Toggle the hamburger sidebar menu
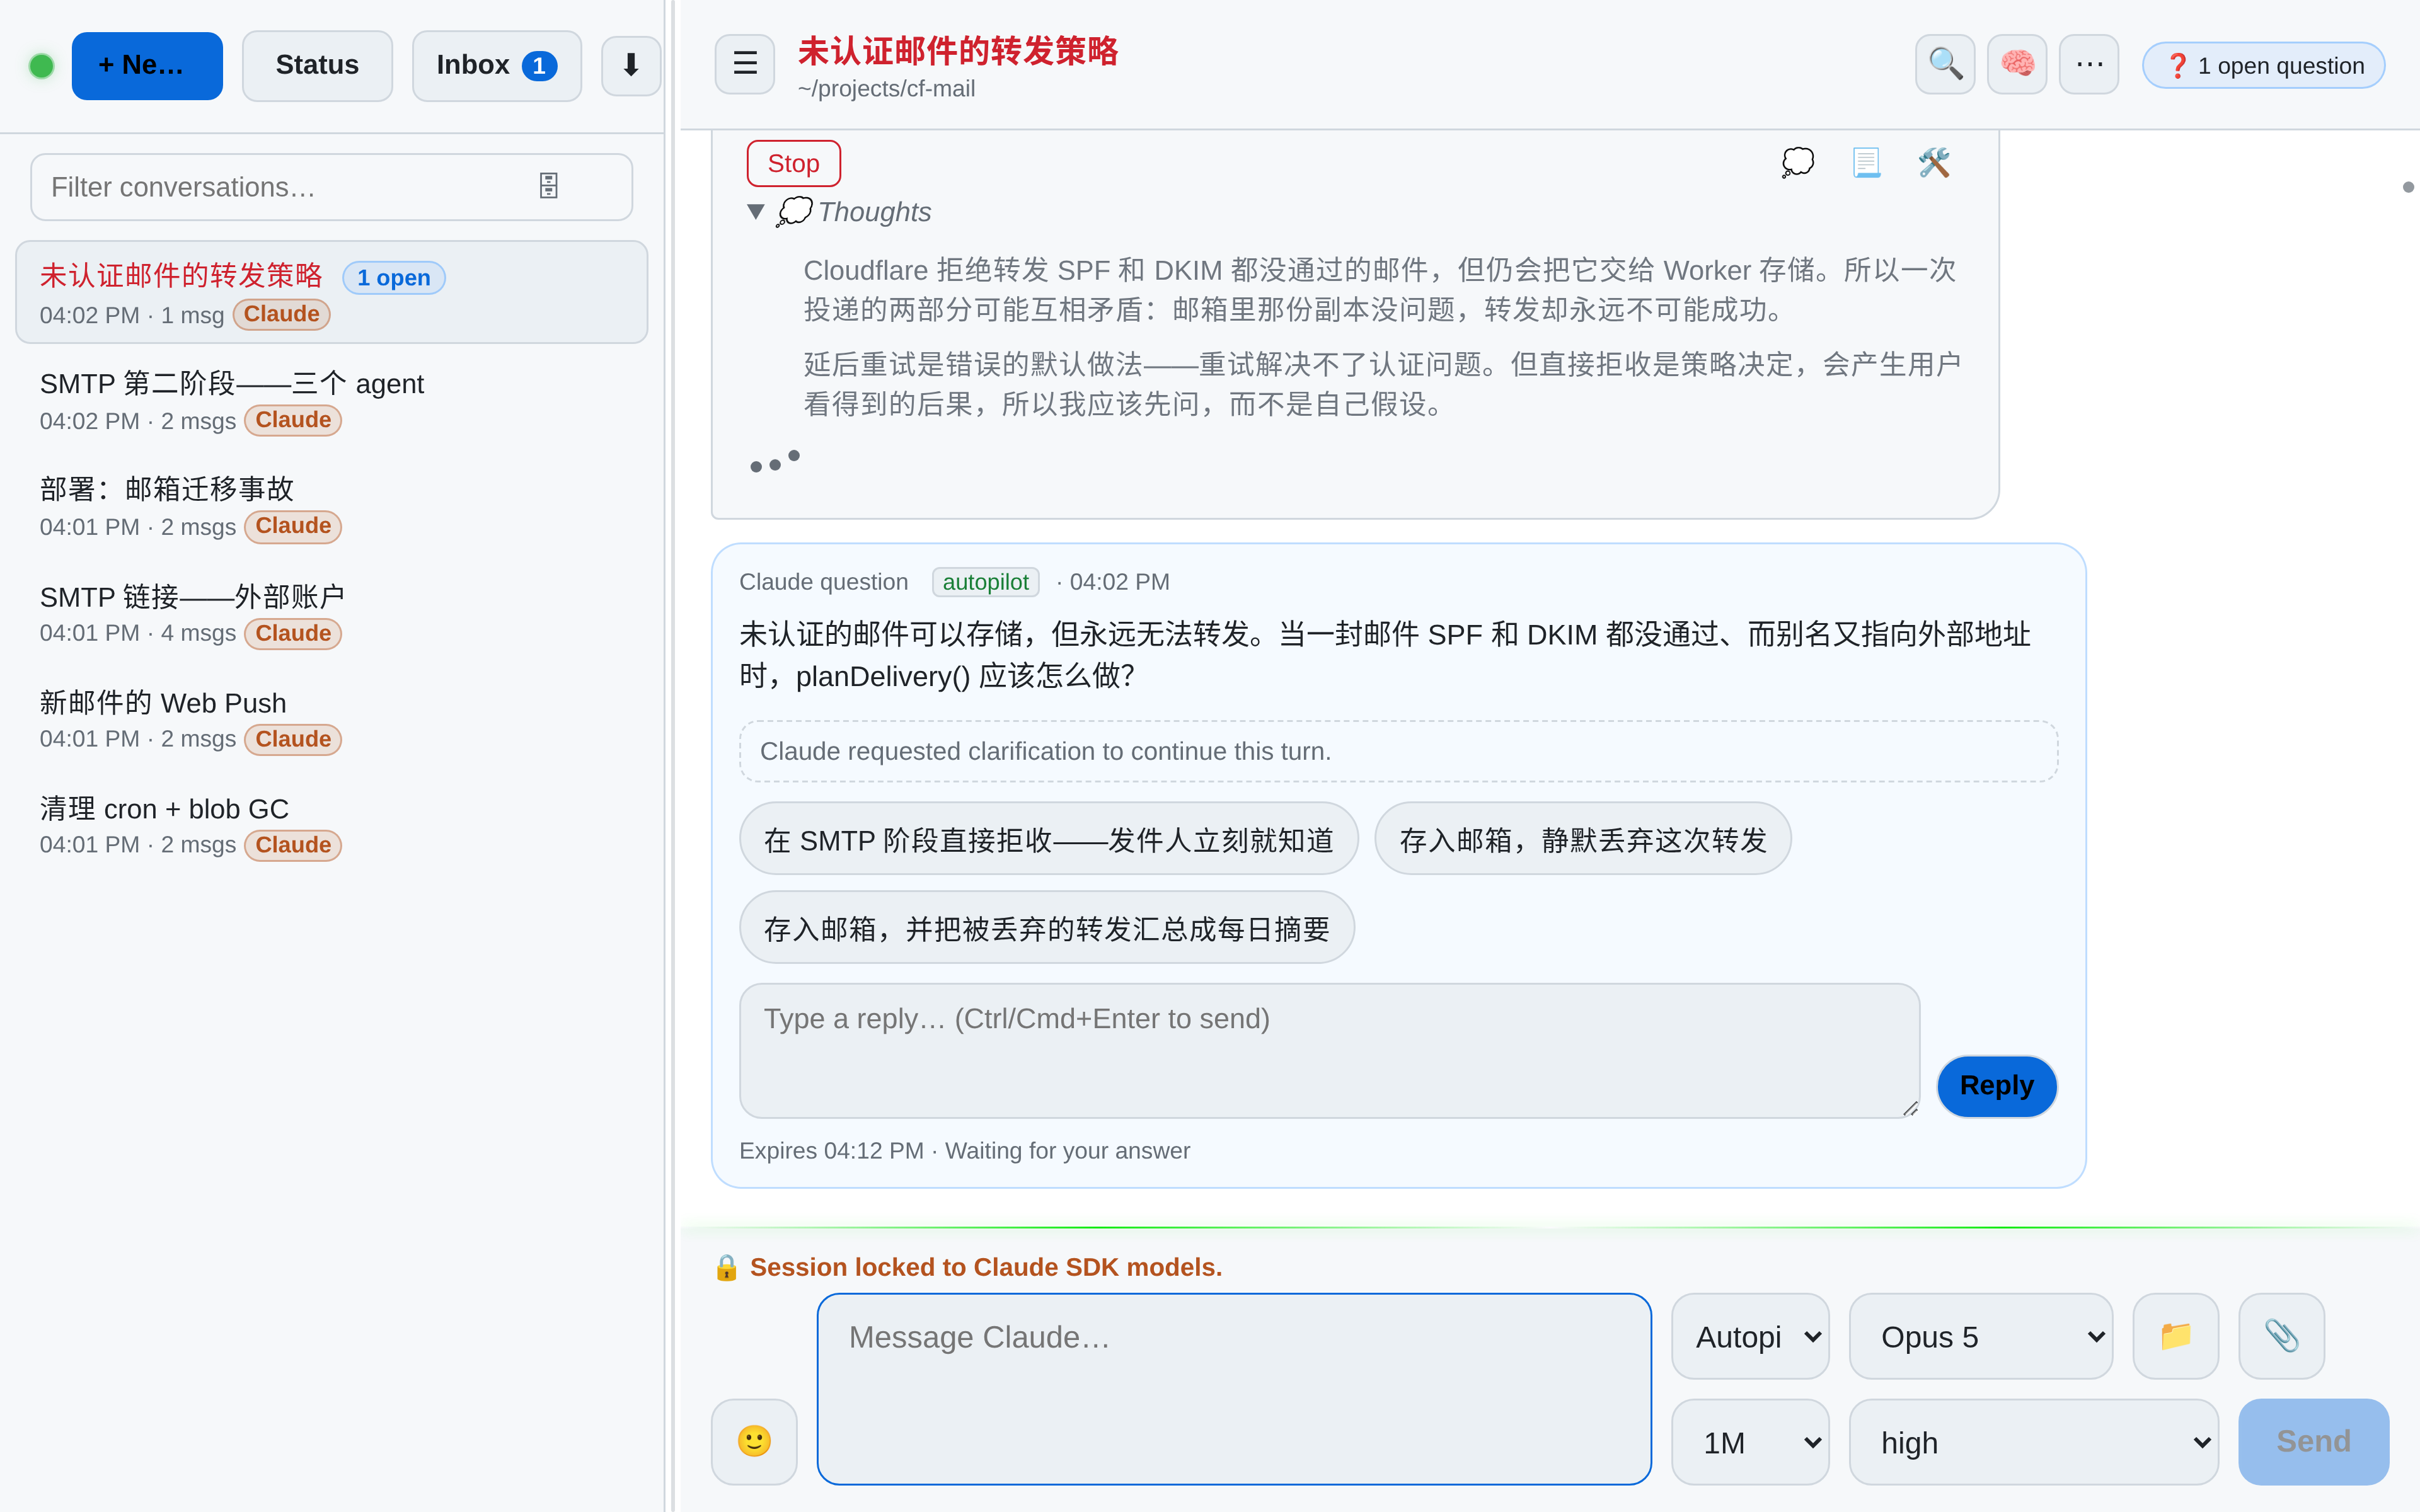Viewport: 2420px width, 1512px height. coord(744,65)
